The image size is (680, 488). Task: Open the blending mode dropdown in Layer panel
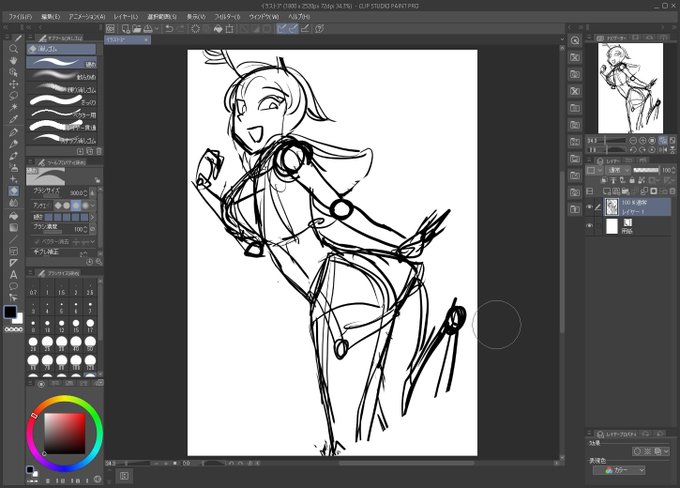[x=618, y=170]
